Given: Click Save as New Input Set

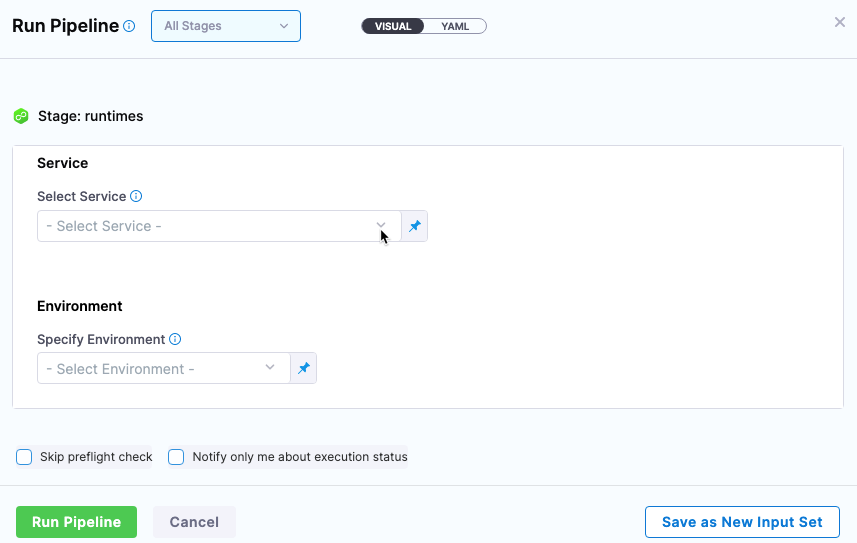Looking at the screenshot, I should pos(742,522).
